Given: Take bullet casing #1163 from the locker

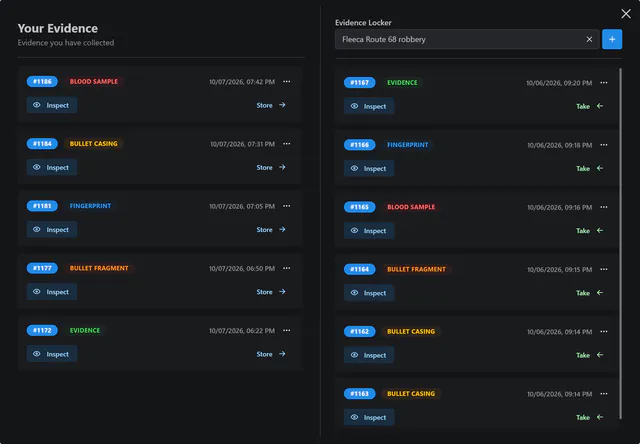Looking at the screenshot, I should coord(589,417).
